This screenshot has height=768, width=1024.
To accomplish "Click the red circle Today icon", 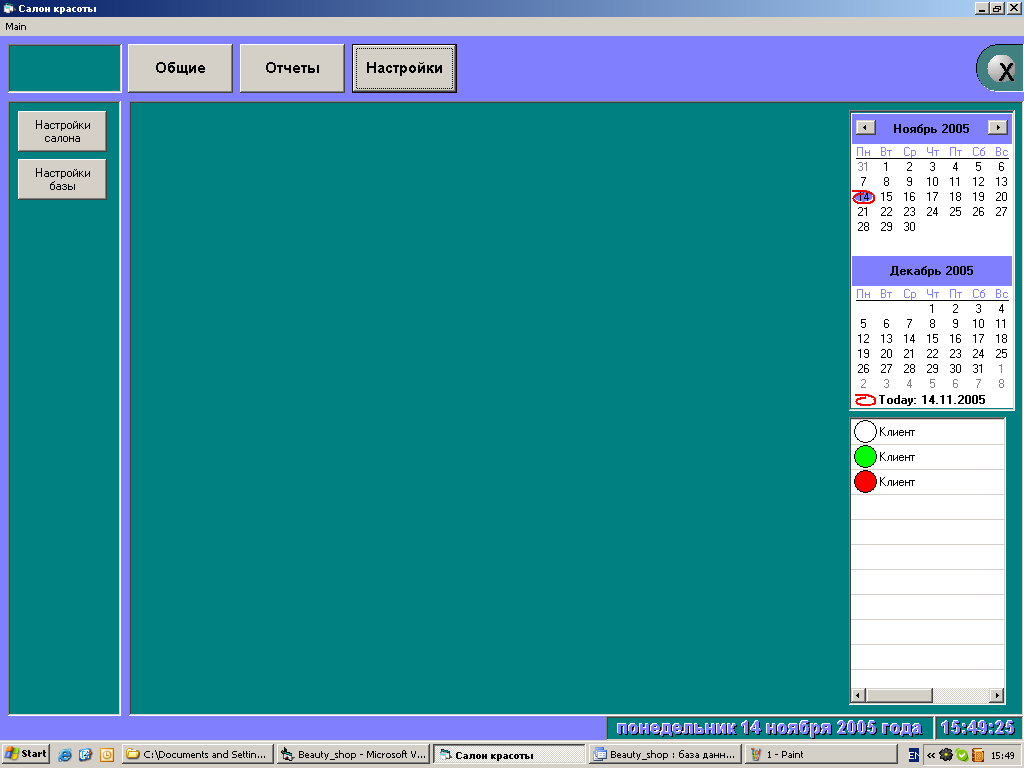I will tap(865, 400).
